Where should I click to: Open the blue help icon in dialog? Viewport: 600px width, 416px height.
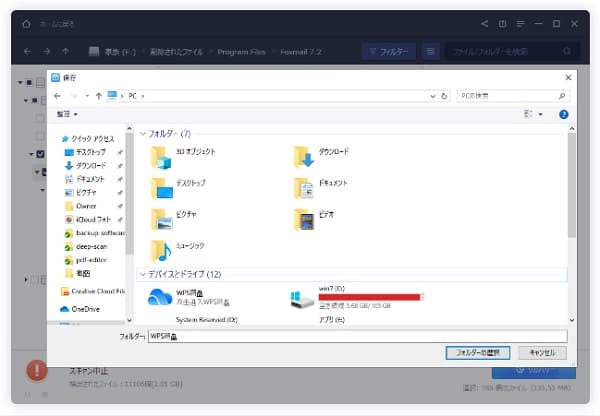tap(563, 114)
